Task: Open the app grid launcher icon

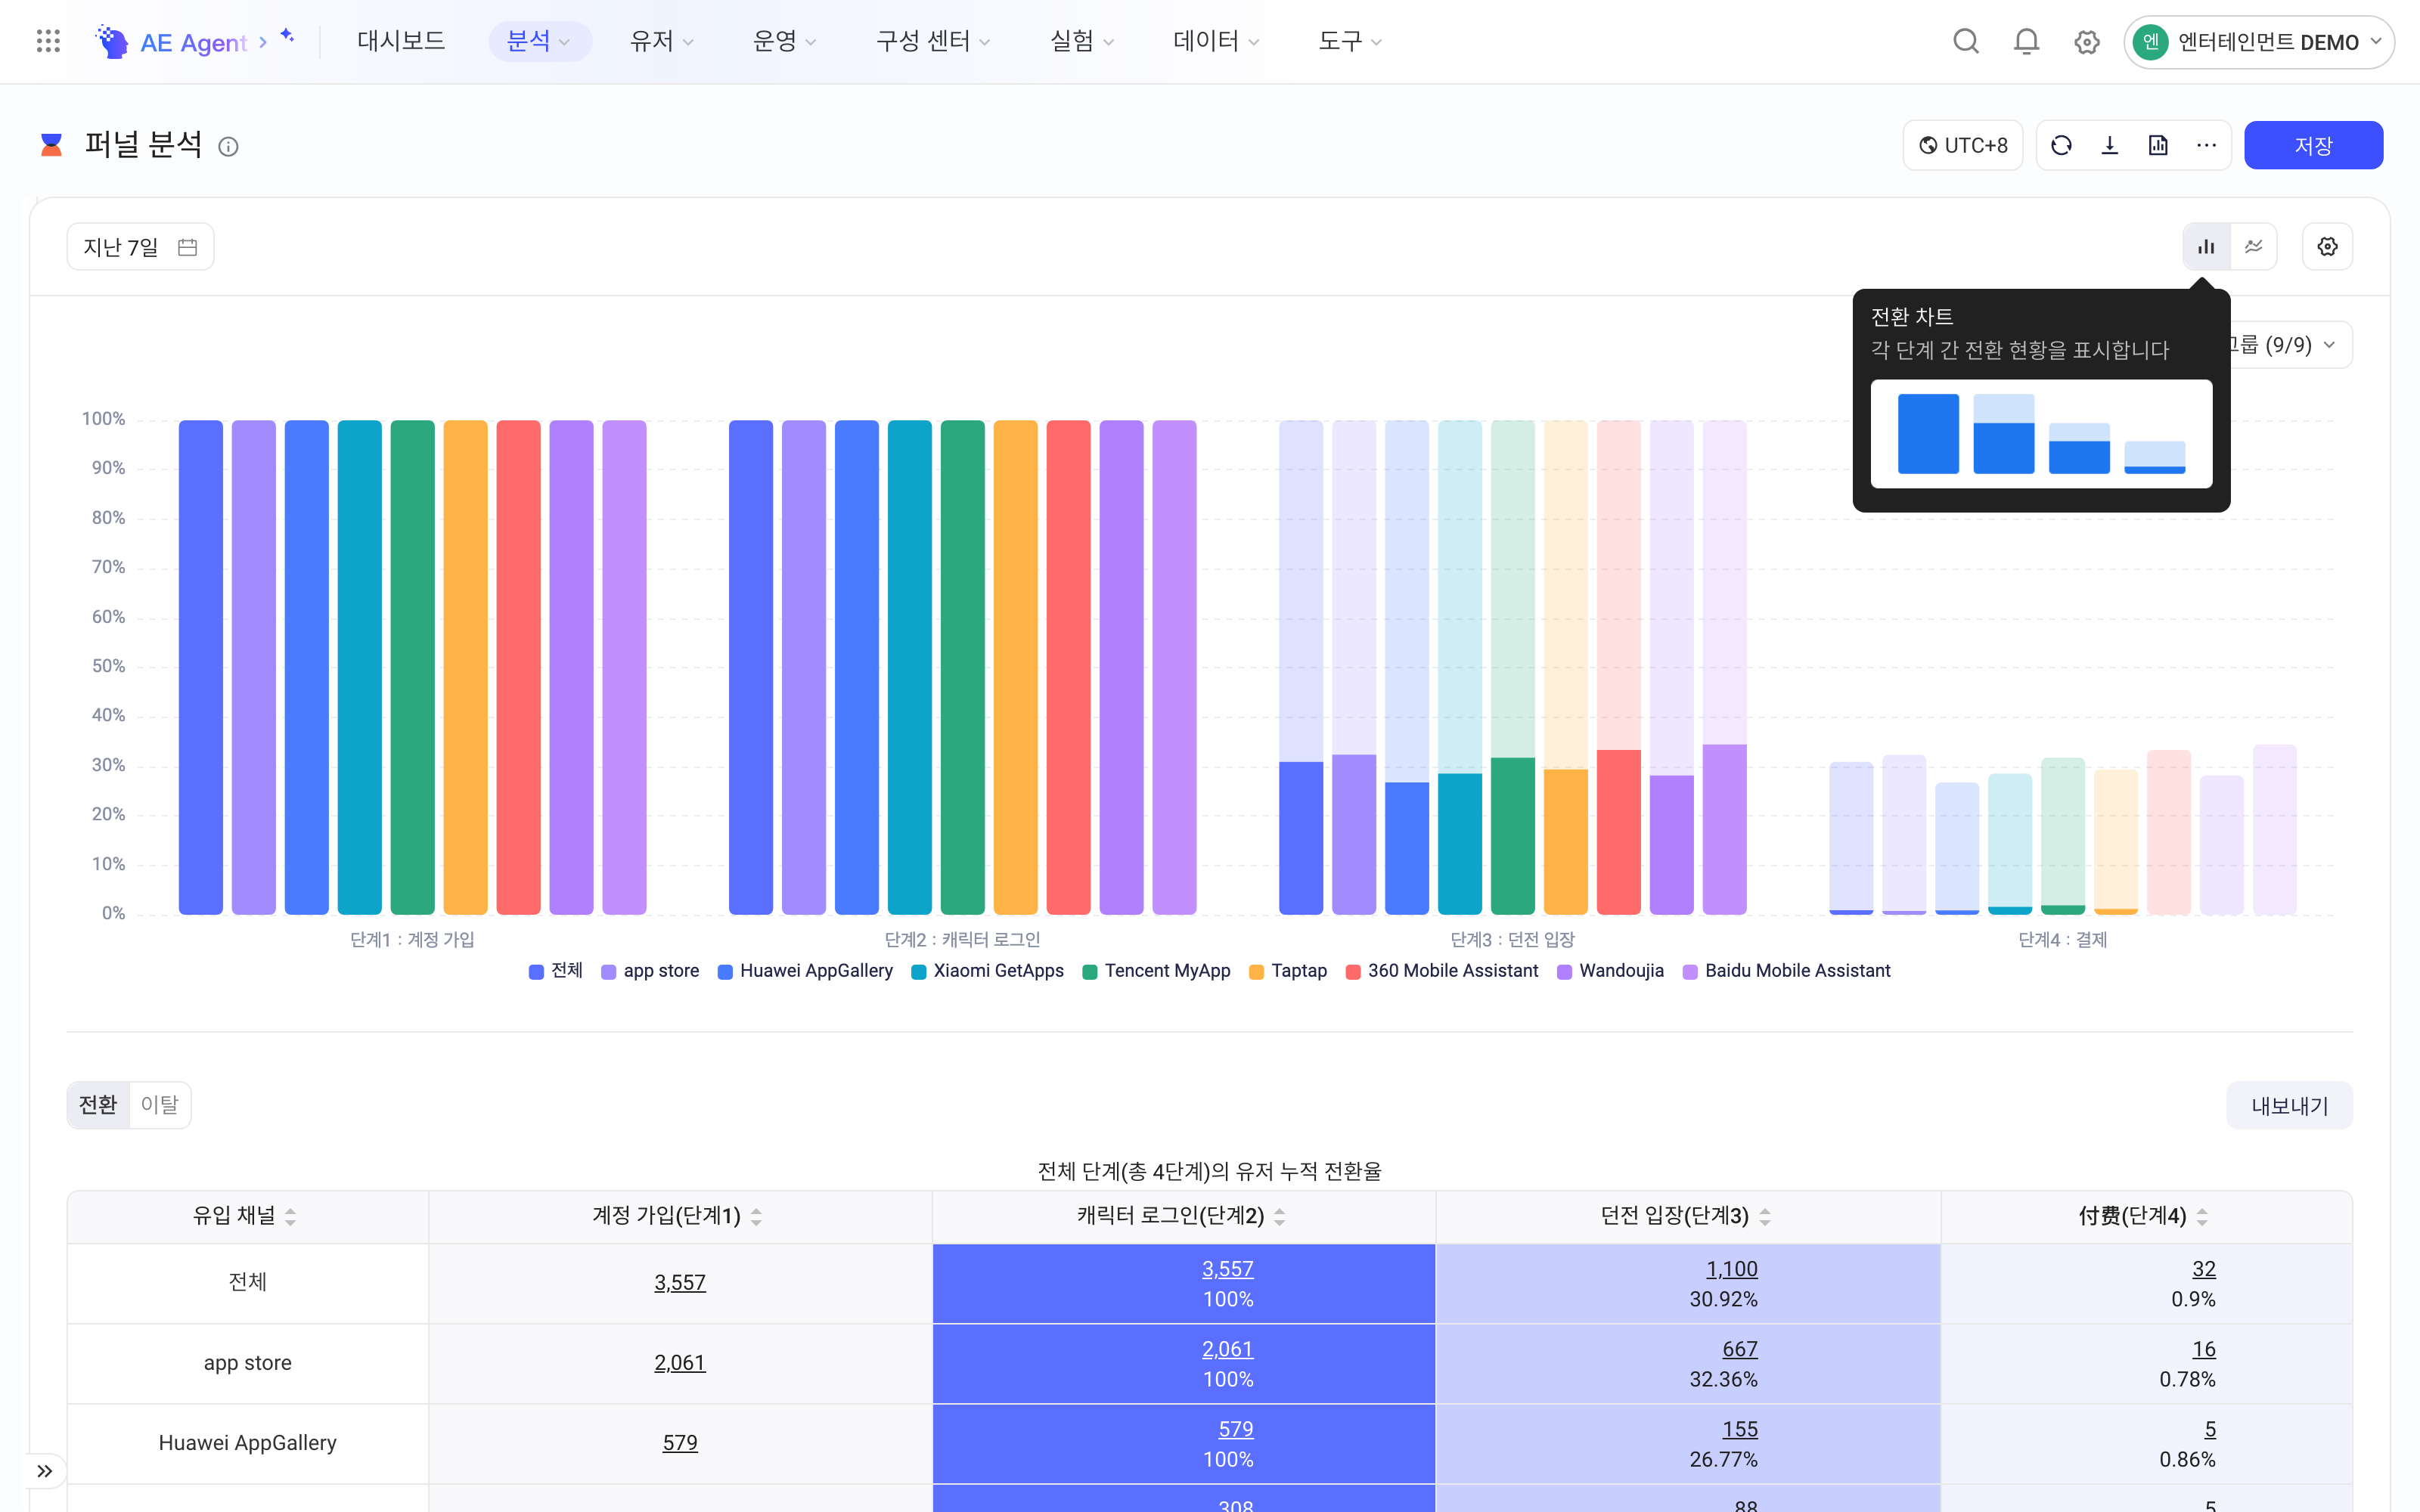Action: point(48,41)
